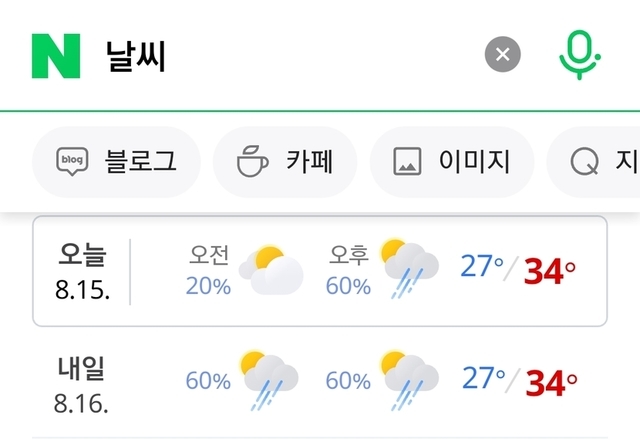Image resolution: width=640 pixels, height=440 pixels.
Task: Clear the search text with X button
Action: 502,56
